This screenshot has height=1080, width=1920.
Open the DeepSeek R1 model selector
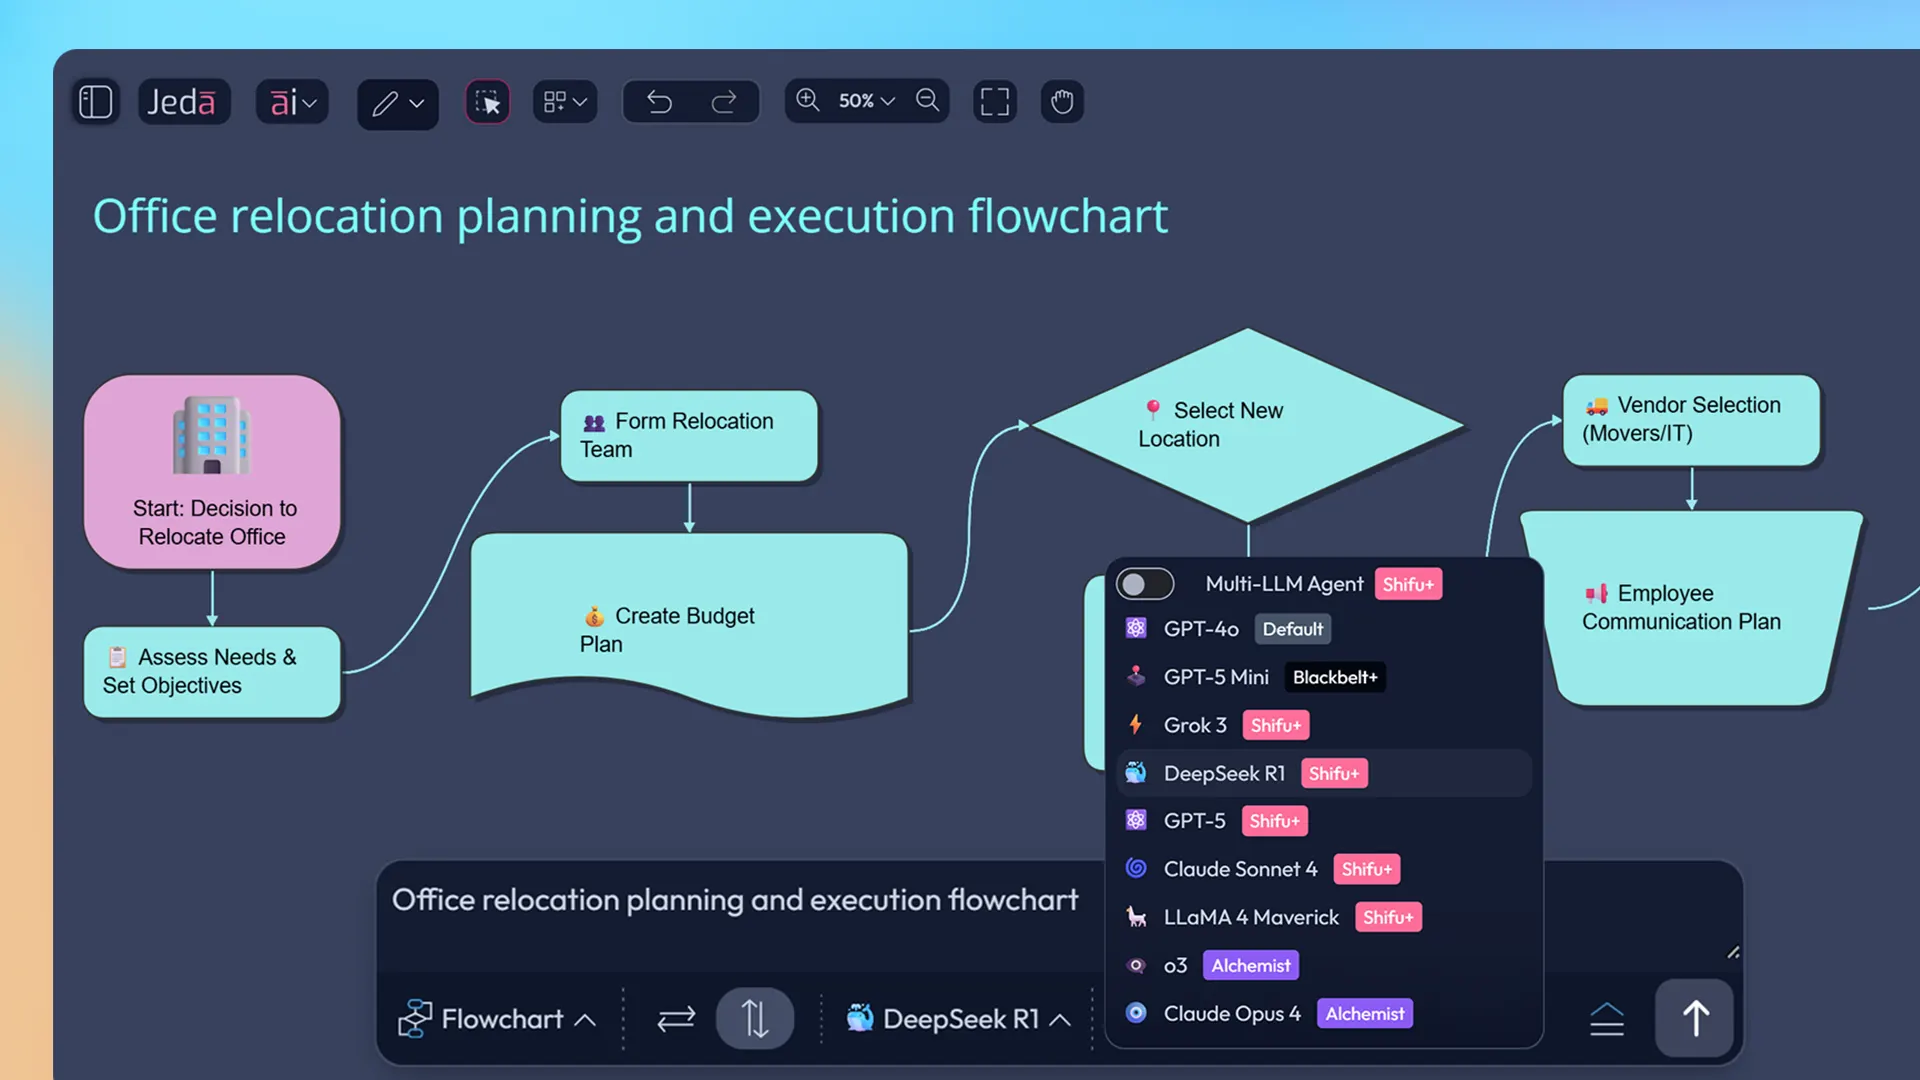tap(958, 1018)
